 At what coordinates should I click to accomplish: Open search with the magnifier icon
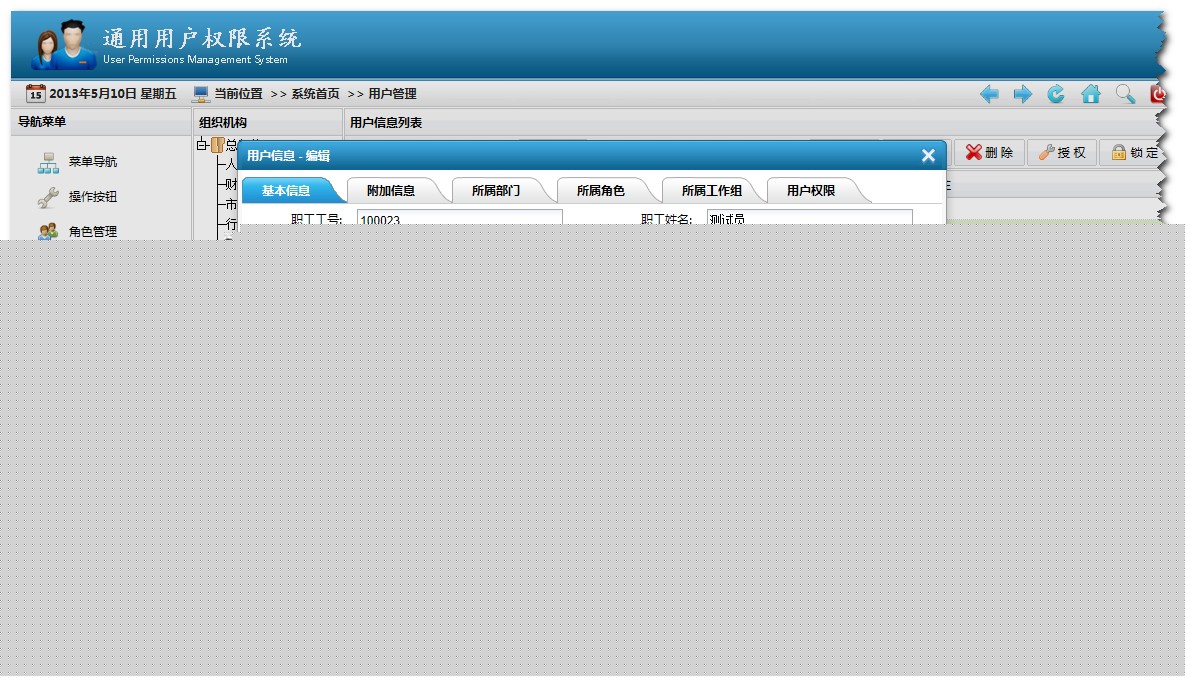click(x=1124, y=93)
